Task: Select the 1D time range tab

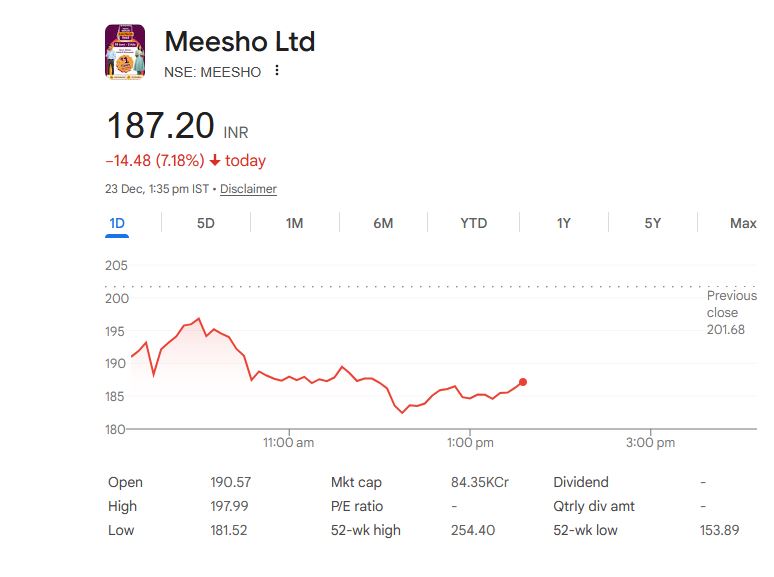Action: coord(117,223)
